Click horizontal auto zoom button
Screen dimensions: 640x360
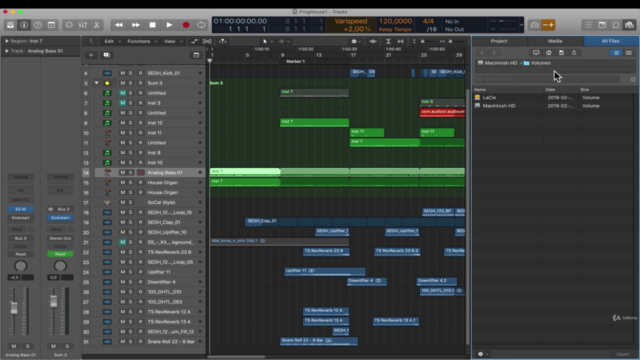click(x=400, y=41)
